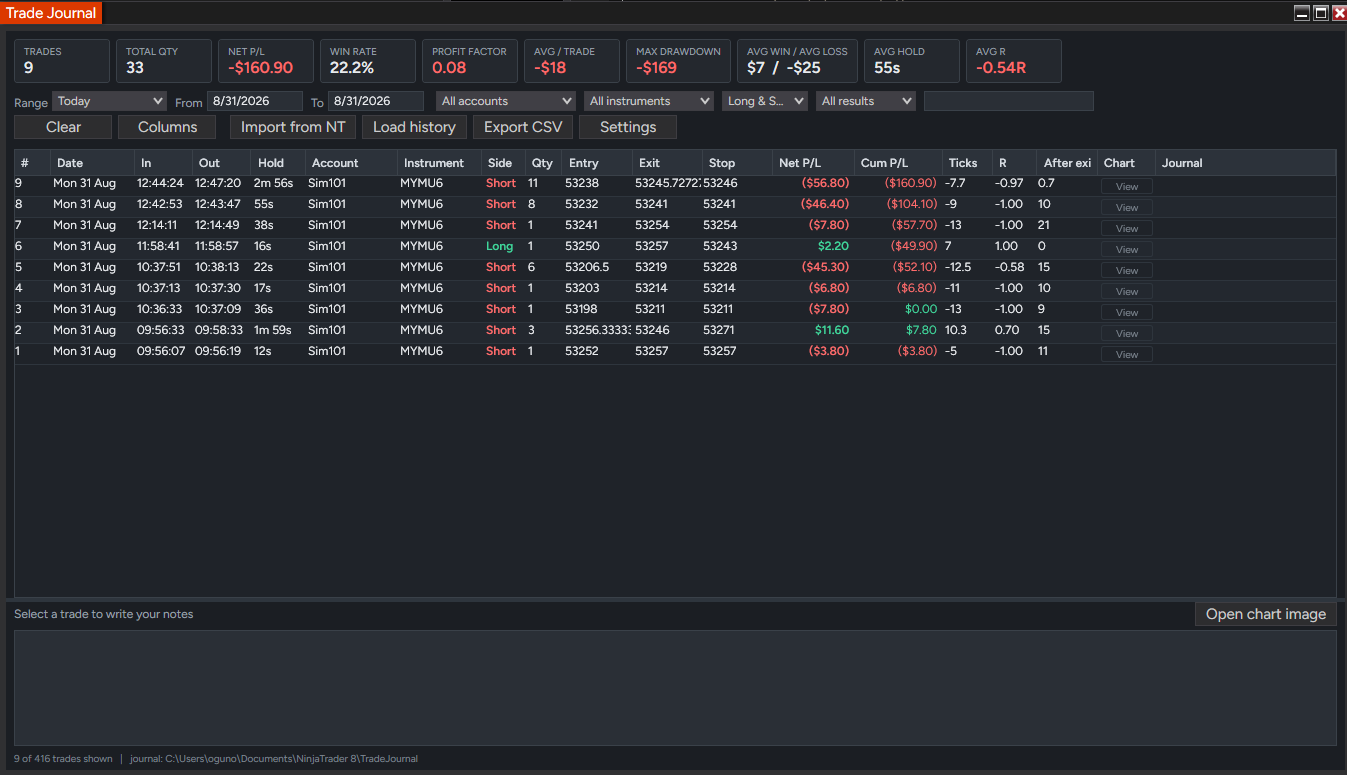Click the AVG R stat card
1347x775 pixels.
pyautogui.click(x=1013, y=61)
